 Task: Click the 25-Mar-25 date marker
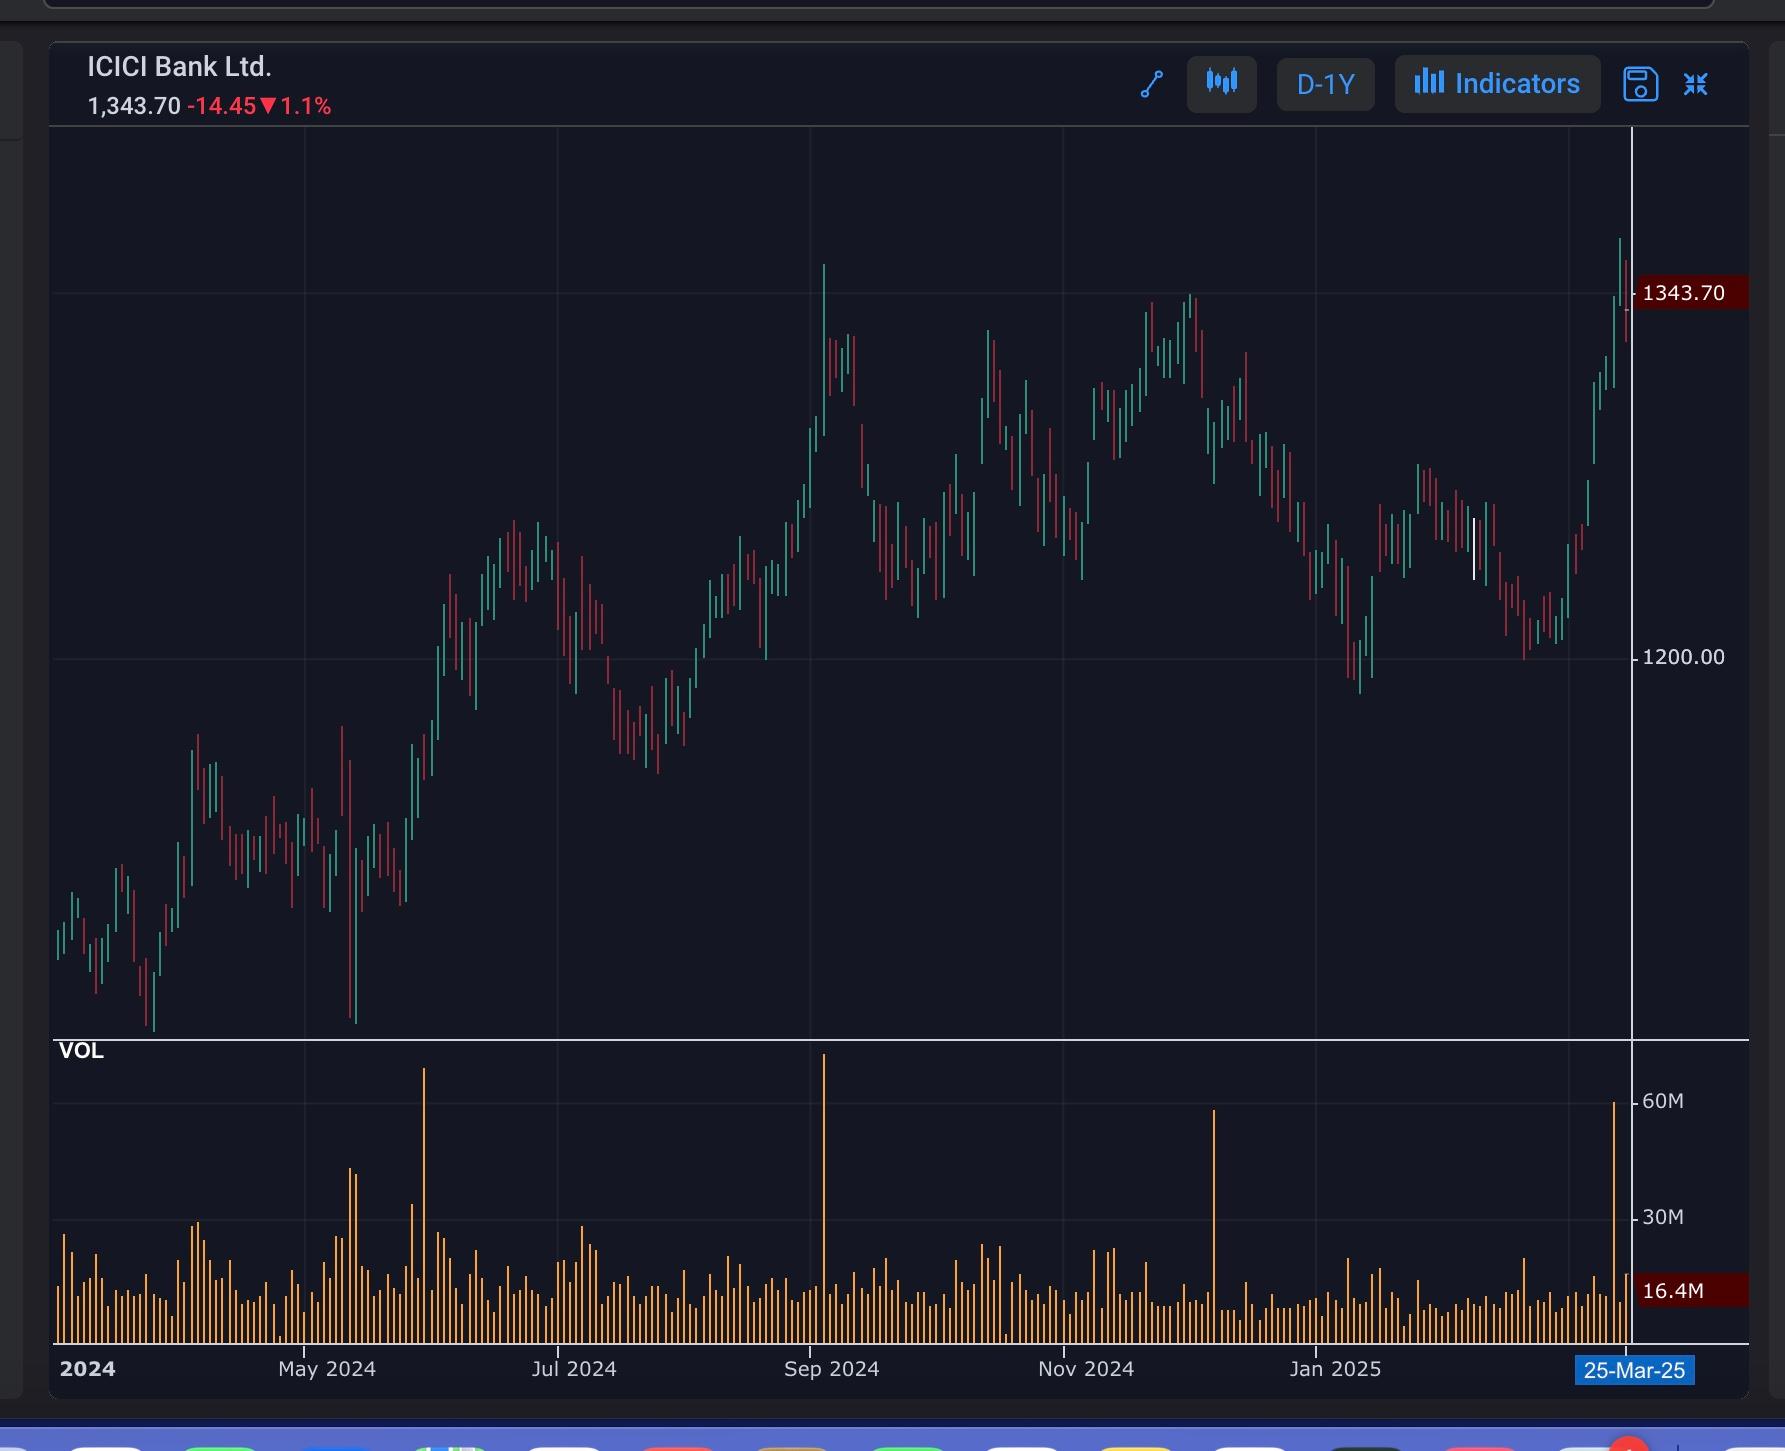pyautogui.click(x=1634, y=1370)
